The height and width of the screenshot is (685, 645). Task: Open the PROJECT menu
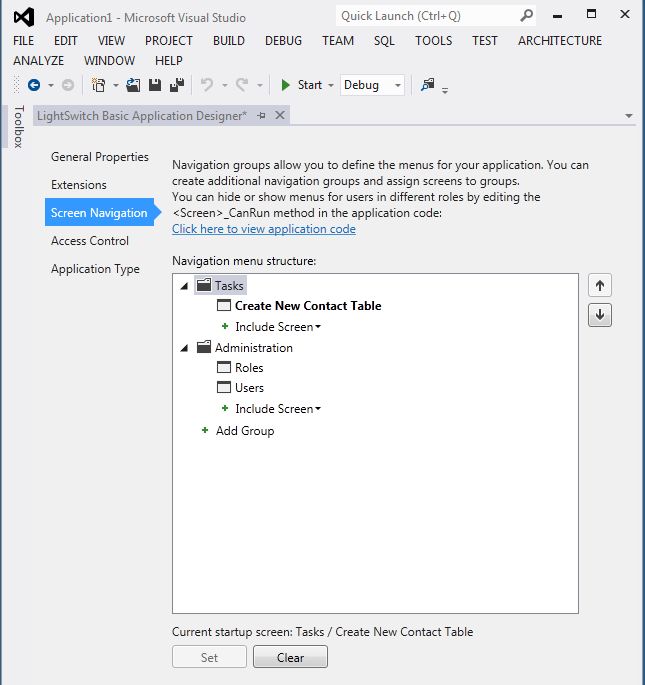pos(169,41)
